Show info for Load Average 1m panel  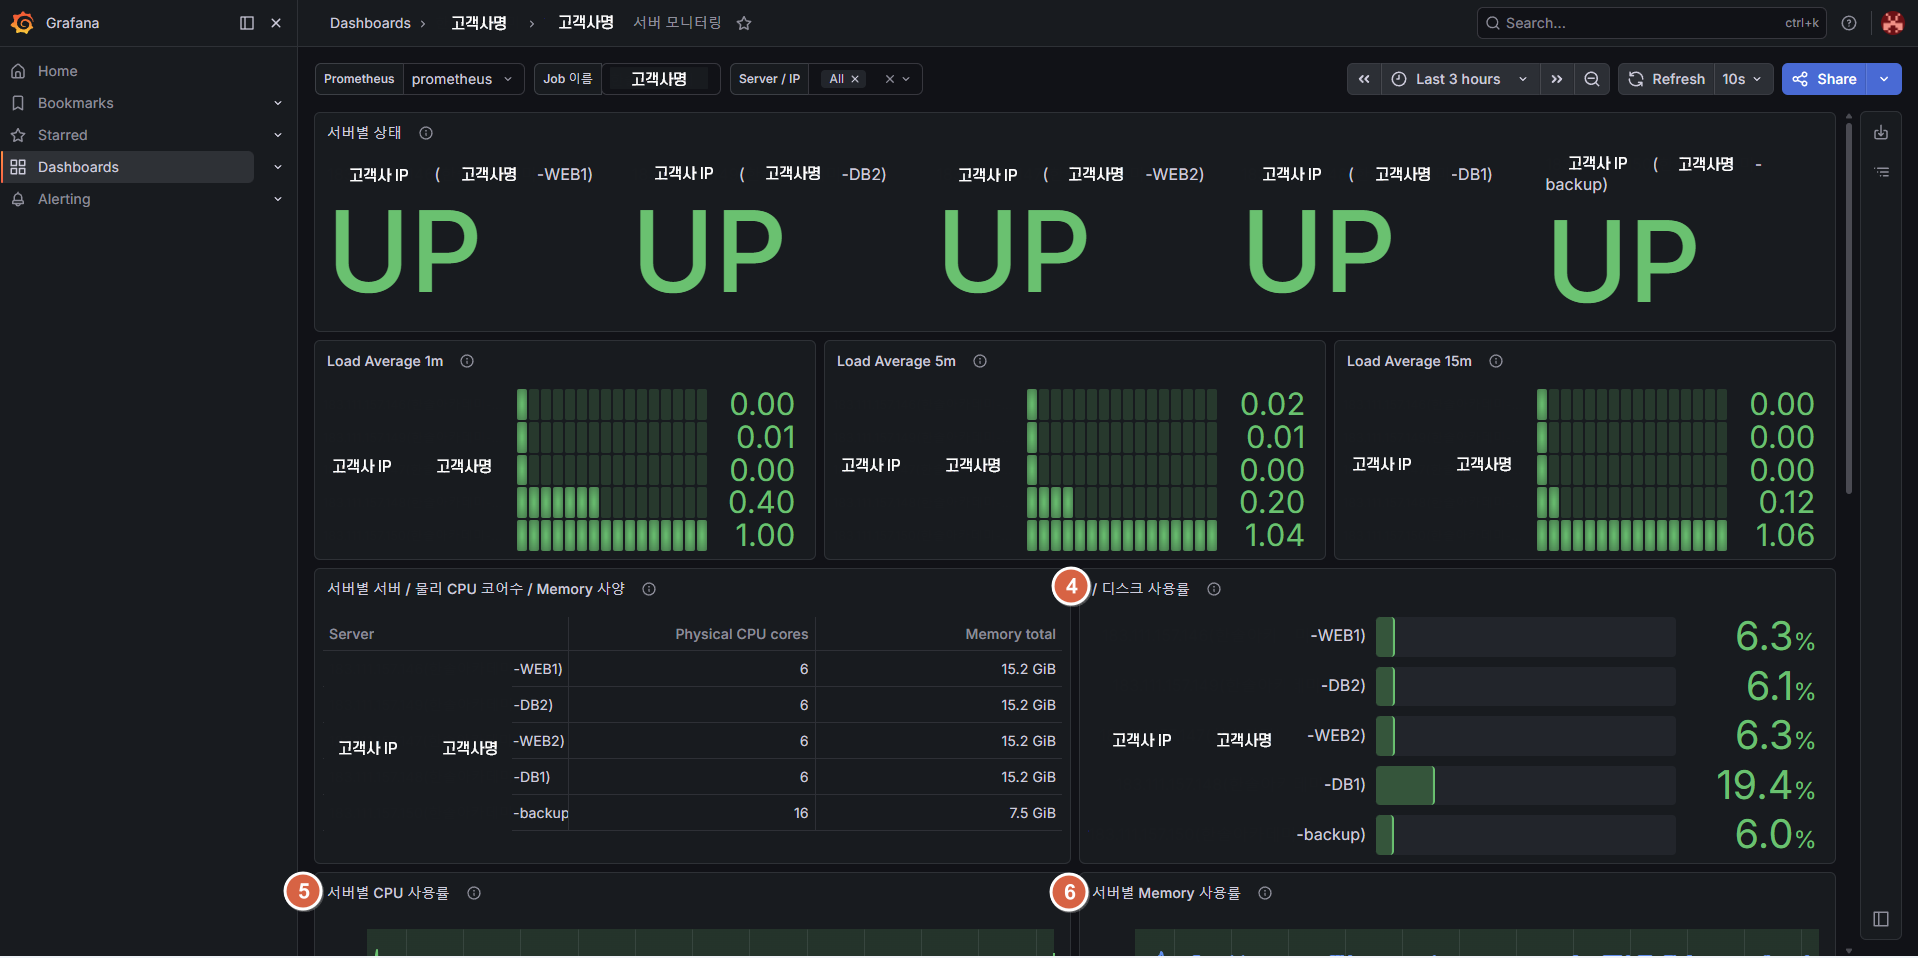click(x=467, y=361)
